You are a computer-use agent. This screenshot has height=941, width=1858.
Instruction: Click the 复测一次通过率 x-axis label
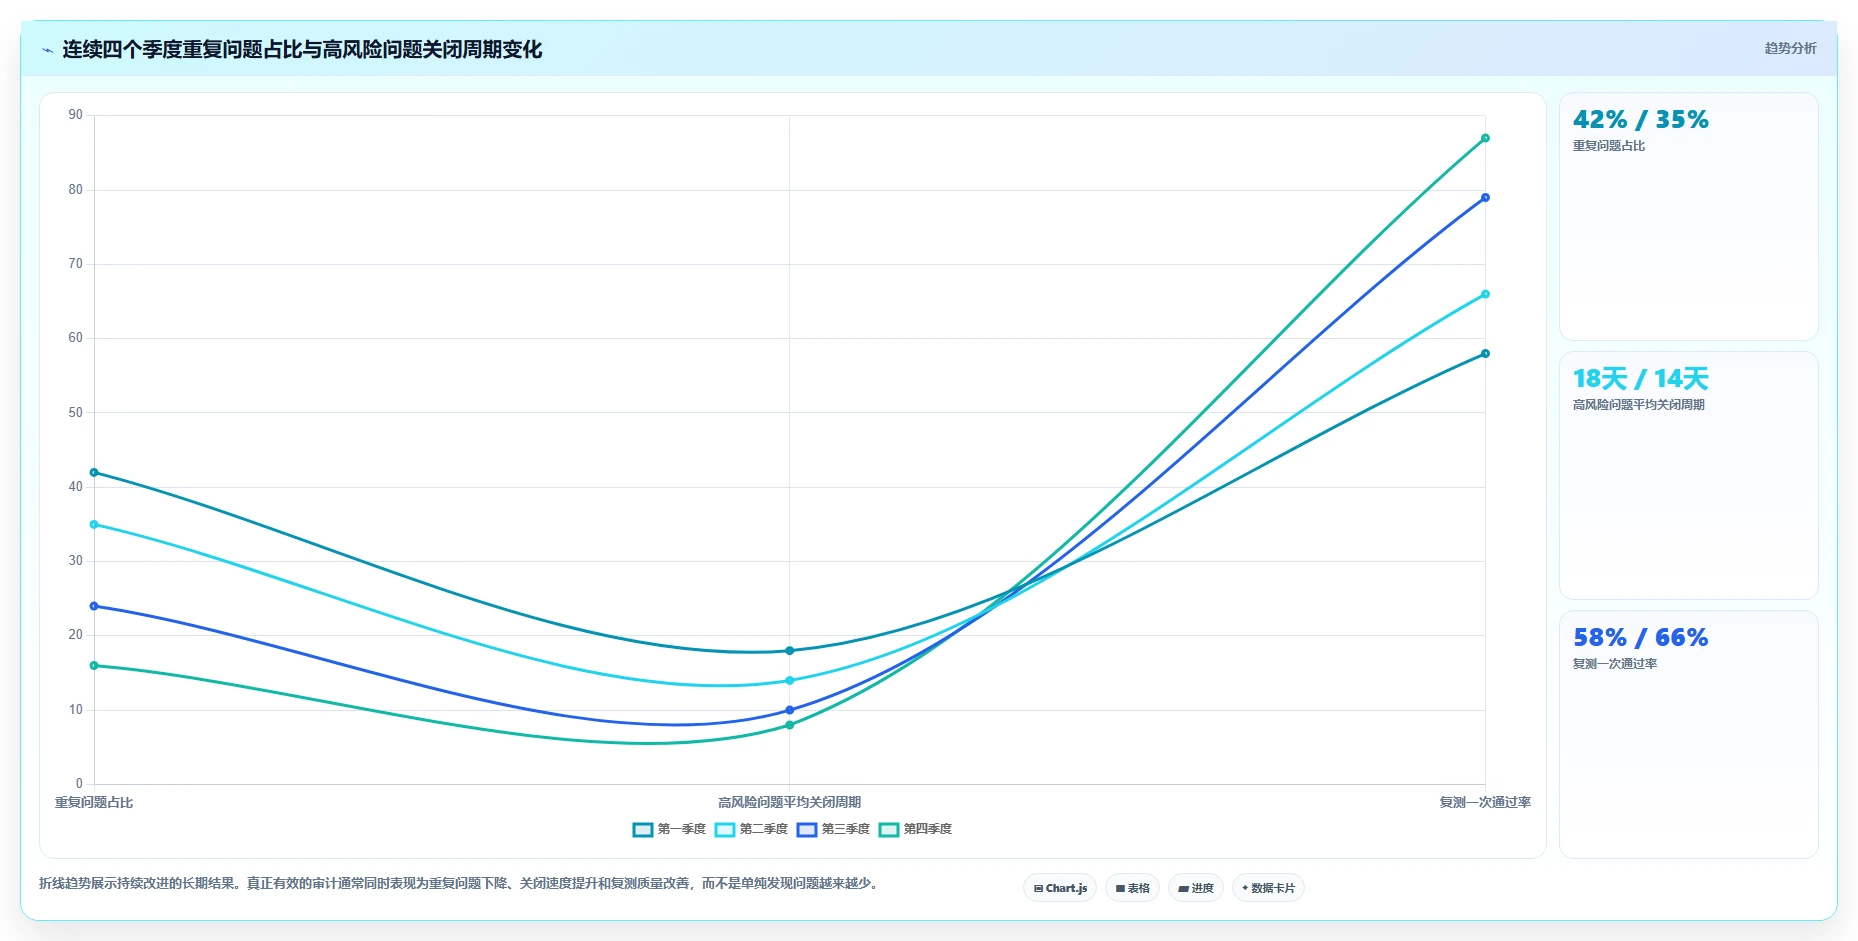pos(1485,802)
